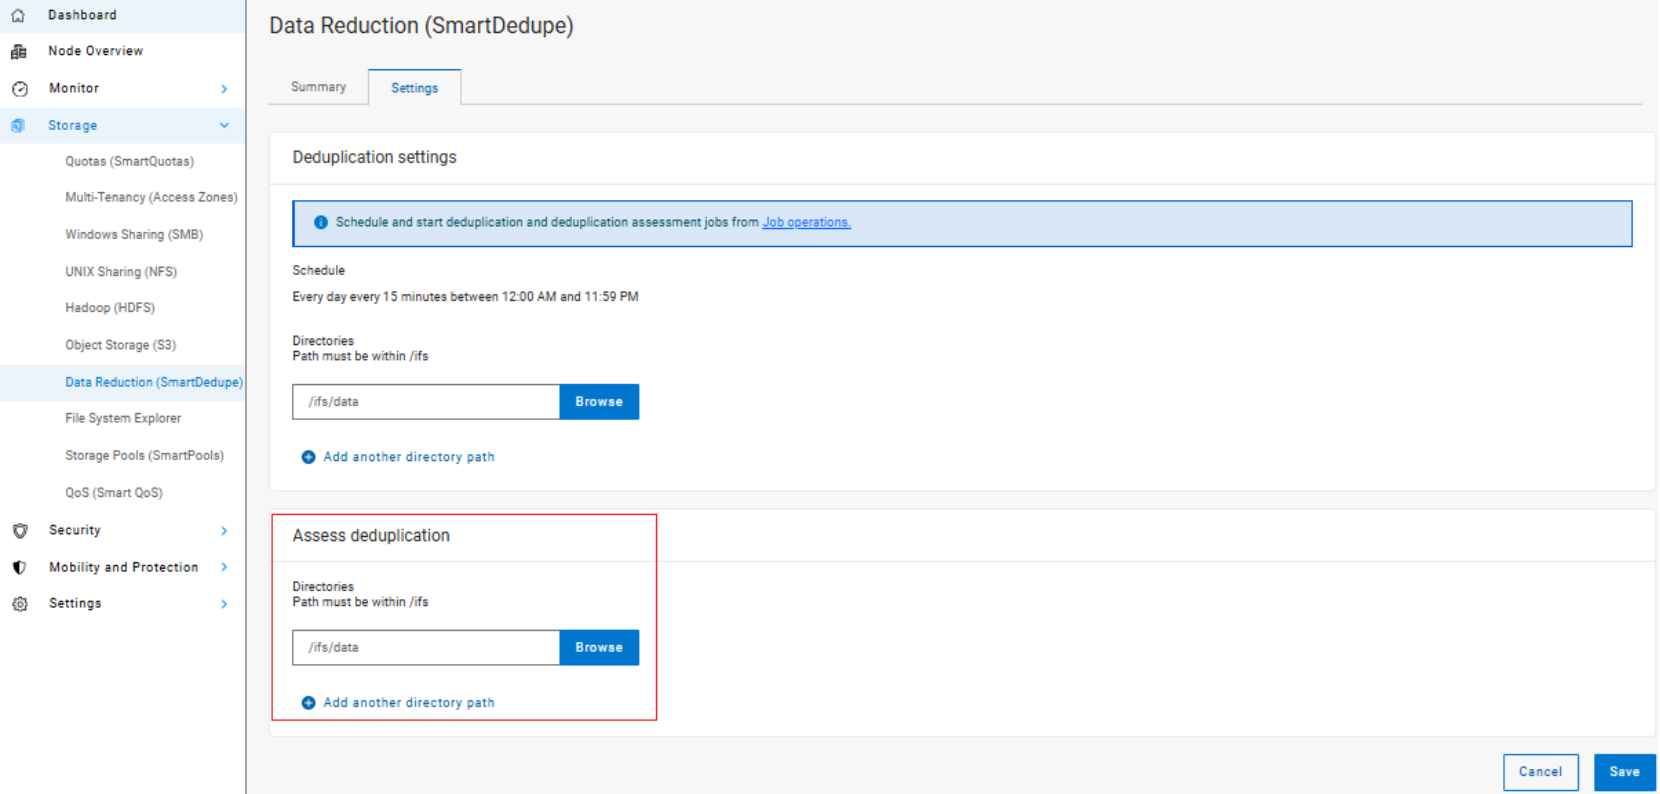Open Quotas (SmartQuotas) page
Viewport: 1660px width, 794px height.
(x=130, y=161)
